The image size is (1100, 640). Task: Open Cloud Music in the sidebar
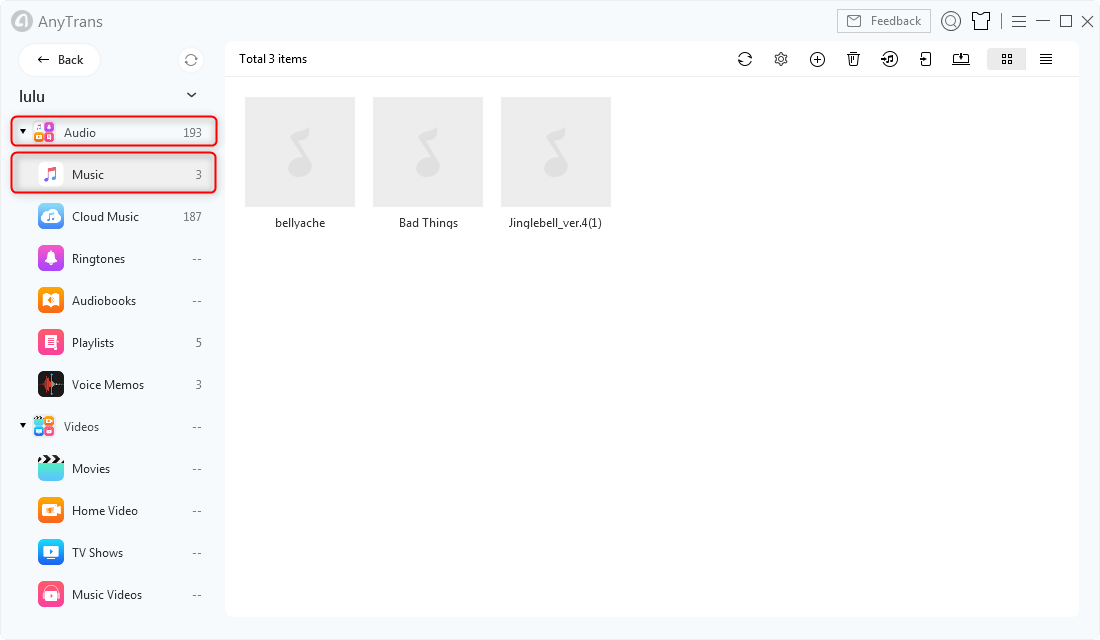point(114,217)
